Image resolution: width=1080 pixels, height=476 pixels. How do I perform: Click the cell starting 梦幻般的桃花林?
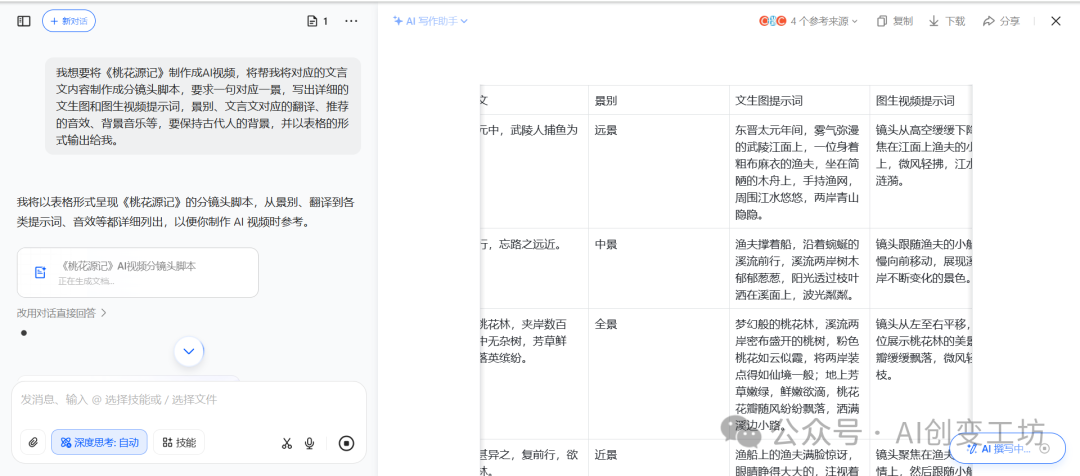(x=799, y=374)
